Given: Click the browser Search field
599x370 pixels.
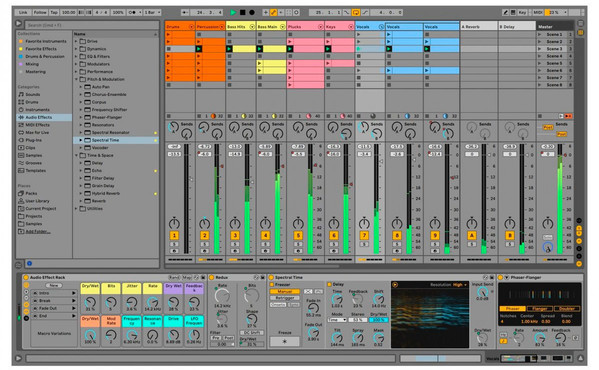Looking at the screenshot, I should point(92,25).
